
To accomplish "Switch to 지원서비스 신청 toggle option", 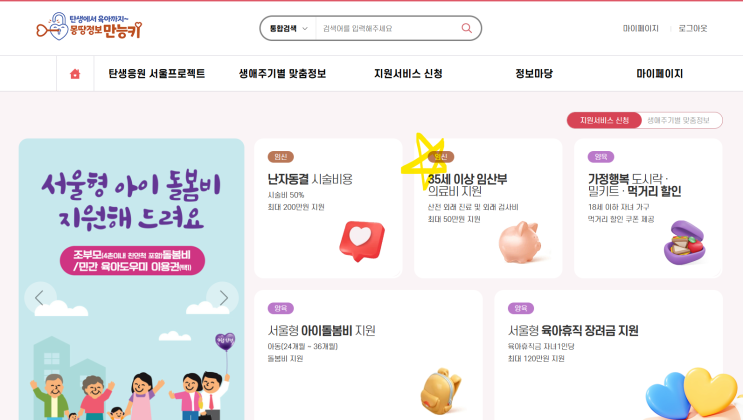I will tap(604, 120).
